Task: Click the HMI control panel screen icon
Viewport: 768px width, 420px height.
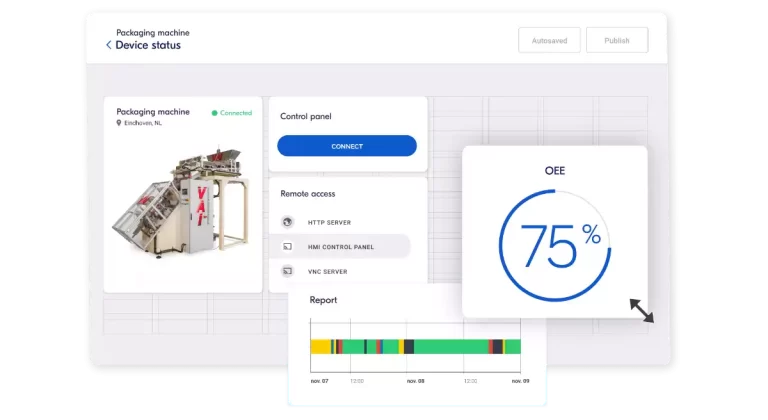Action: tap(287, 246)
